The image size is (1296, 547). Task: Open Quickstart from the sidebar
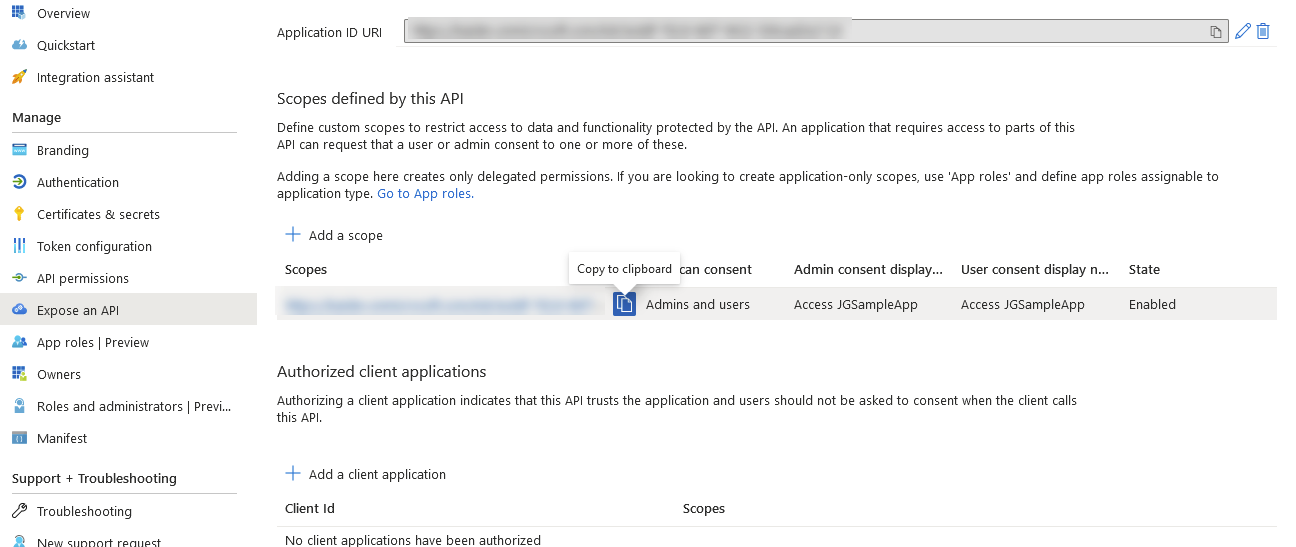(66, 46)
